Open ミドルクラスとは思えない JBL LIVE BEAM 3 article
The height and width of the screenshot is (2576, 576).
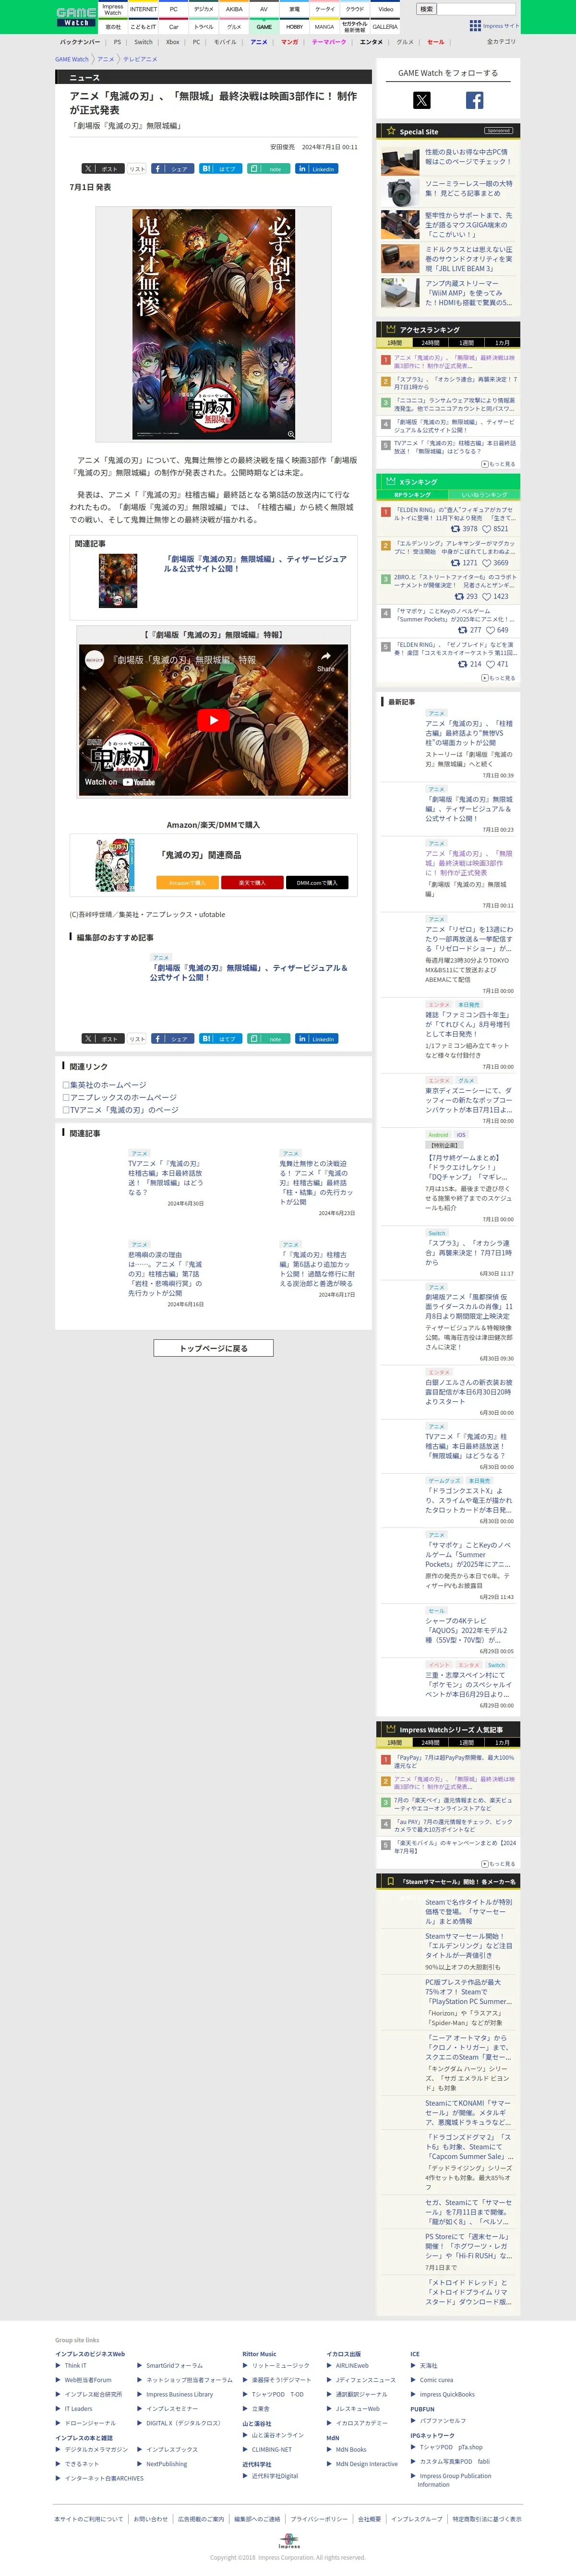pos(468,258)
